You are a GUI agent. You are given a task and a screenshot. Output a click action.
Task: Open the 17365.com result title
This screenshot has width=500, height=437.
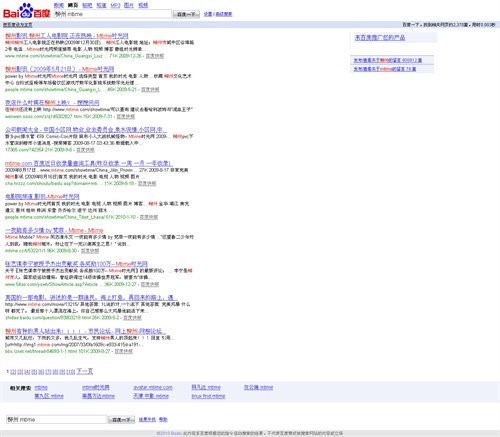[86, 129]
